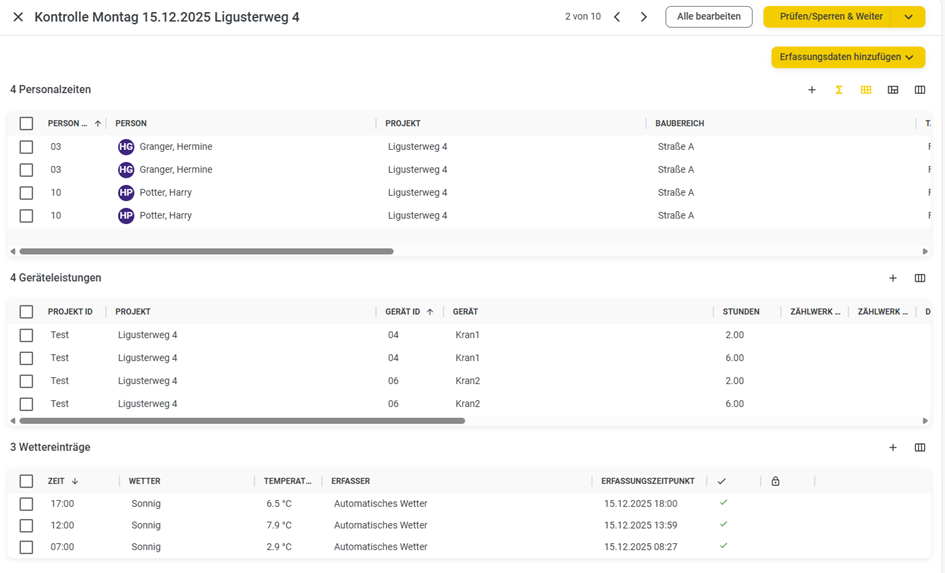This screenshot has width=945, height=573.
Task: Open Erfassungsdaten hinzufügen dropdown
Action: click(848, 57)
